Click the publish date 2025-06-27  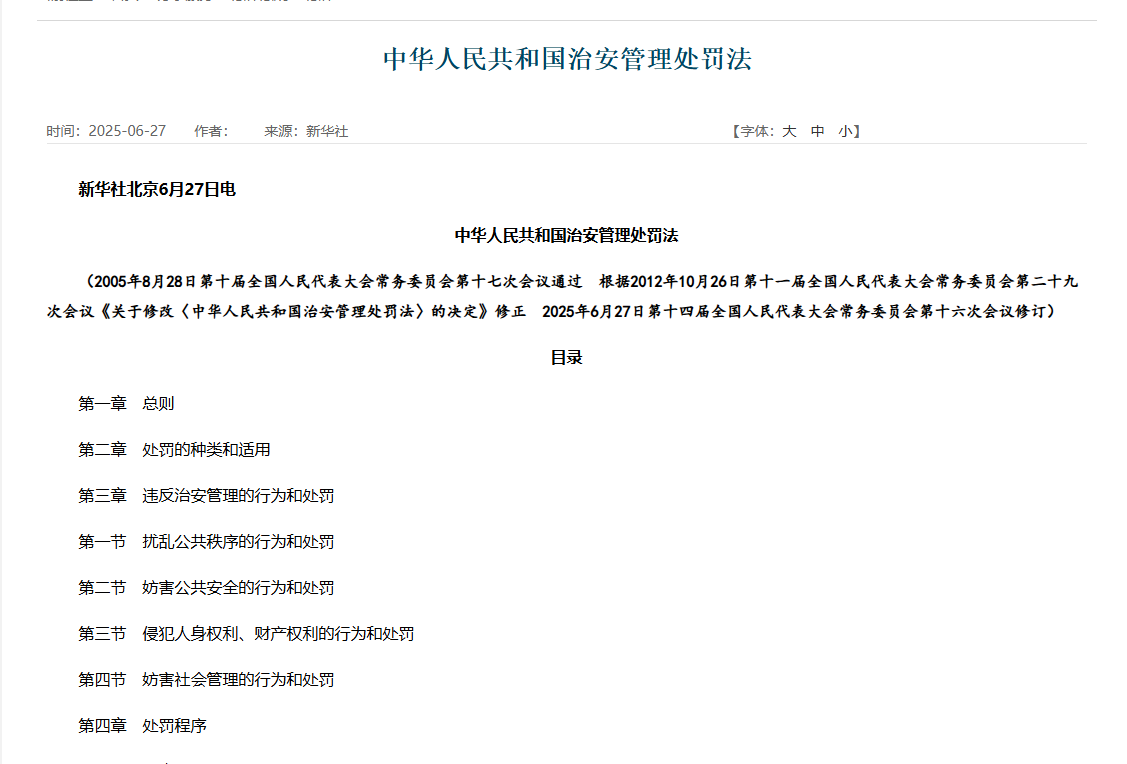click(x=127, y=131)
